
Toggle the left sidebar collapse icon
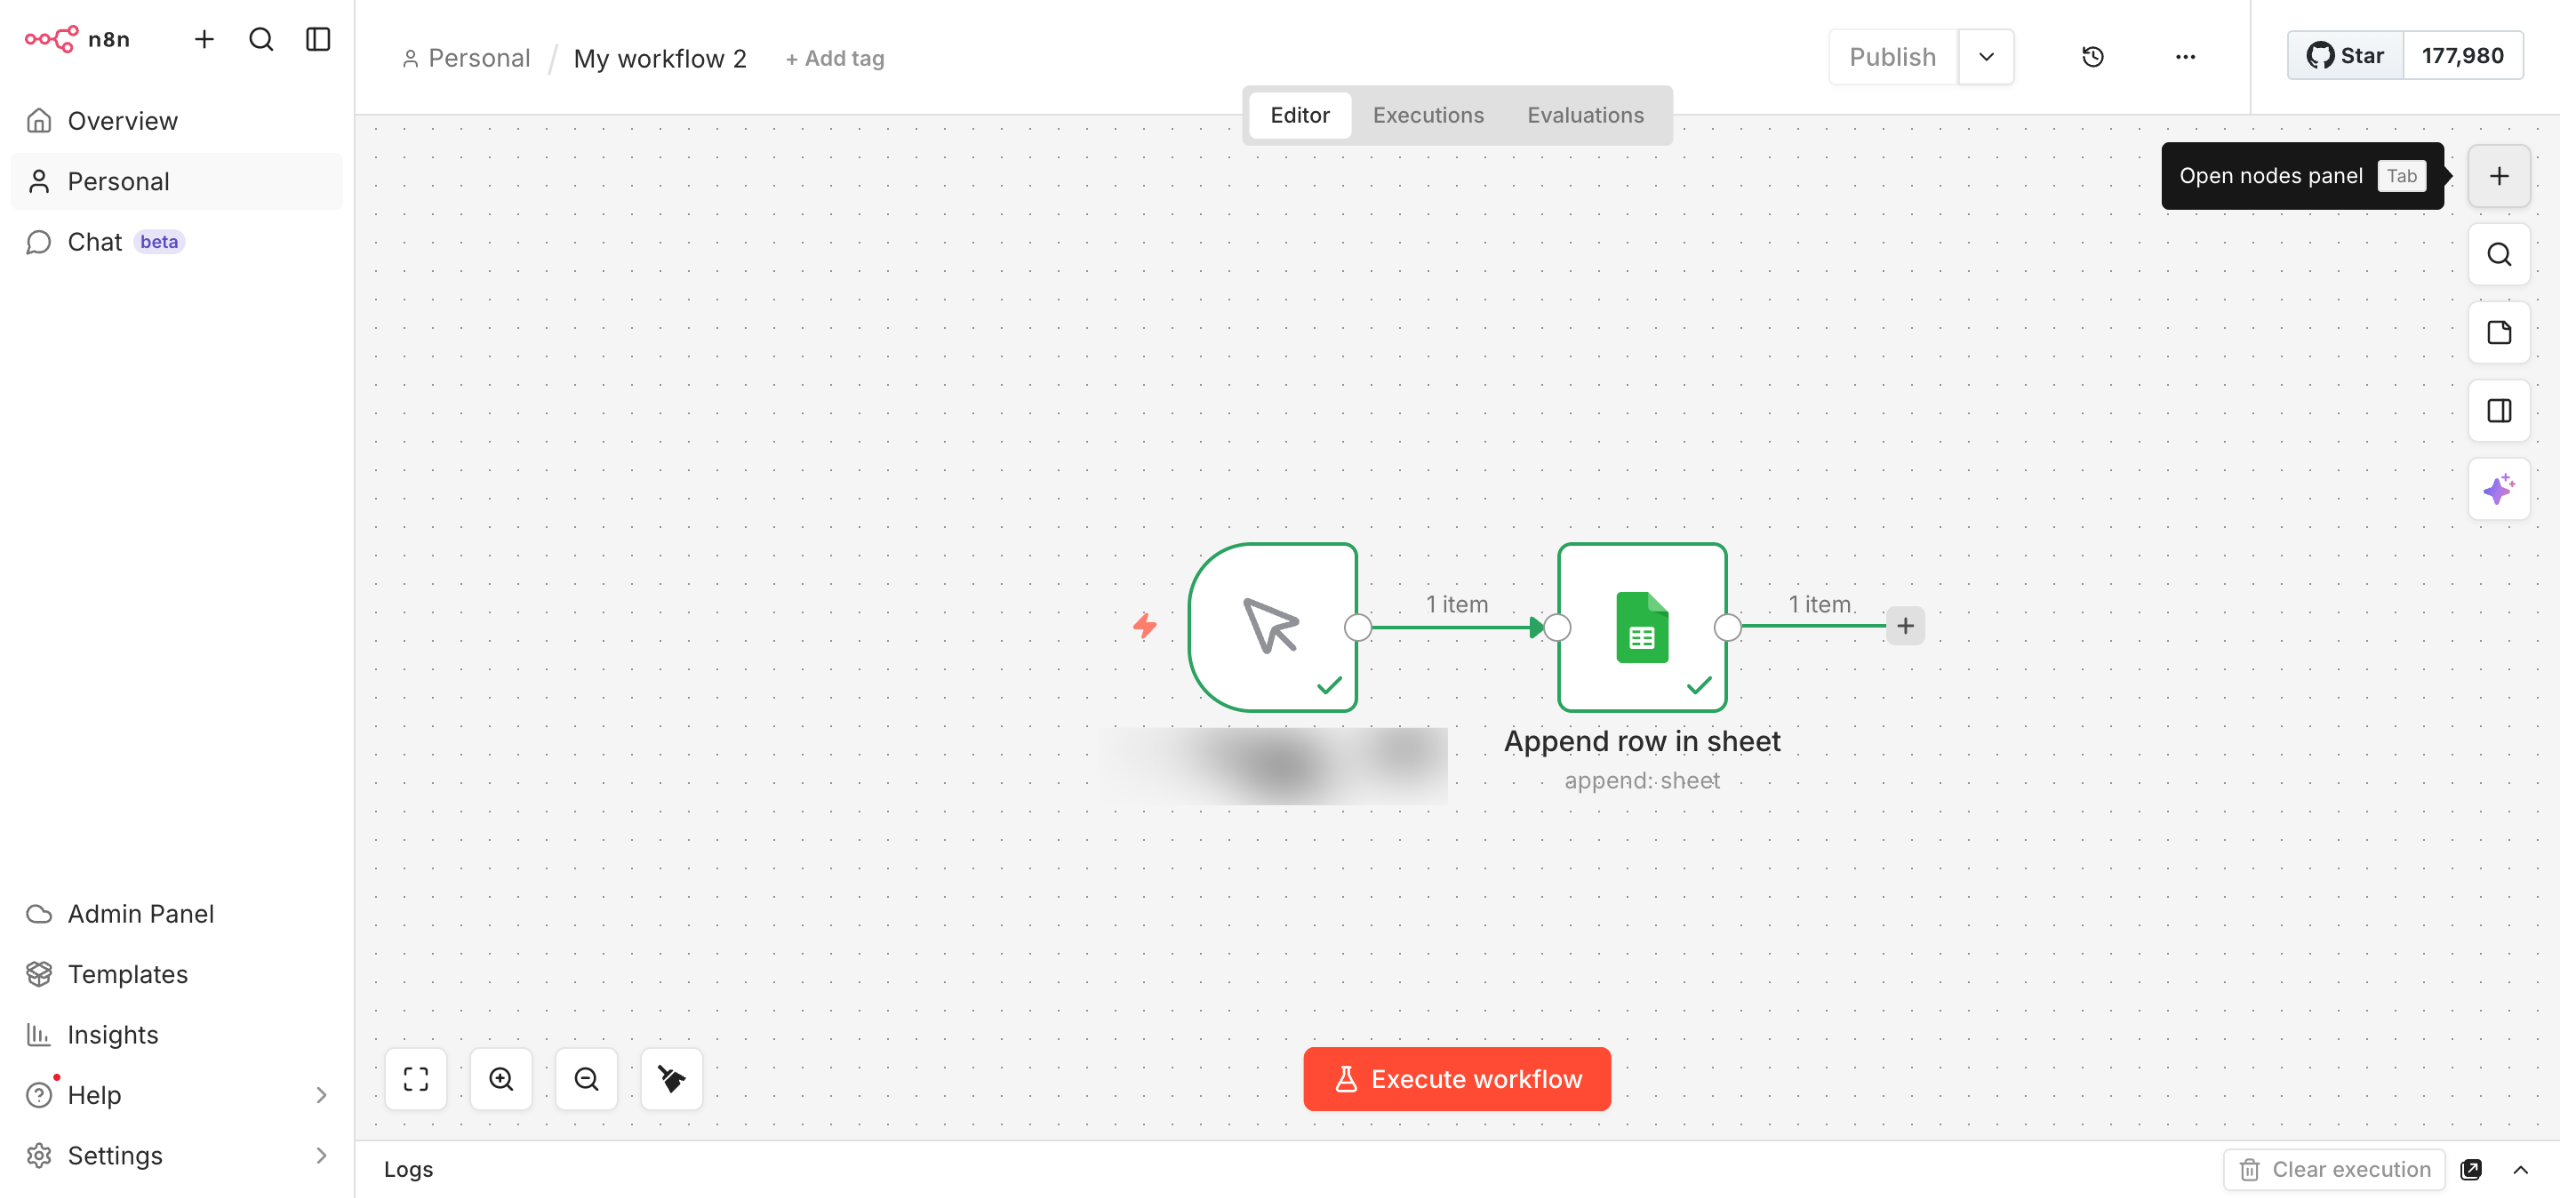318,39
